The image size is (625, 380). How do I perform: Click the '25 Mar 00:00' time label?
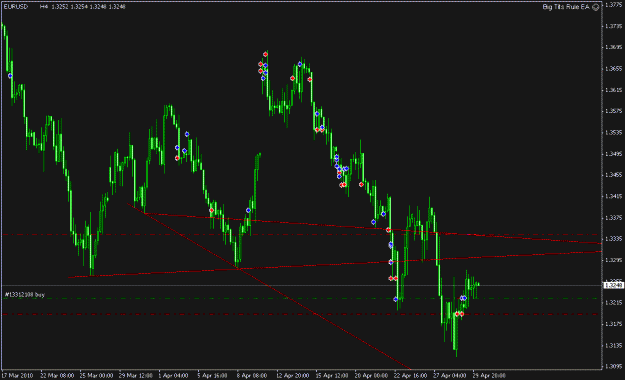[96, 376]
